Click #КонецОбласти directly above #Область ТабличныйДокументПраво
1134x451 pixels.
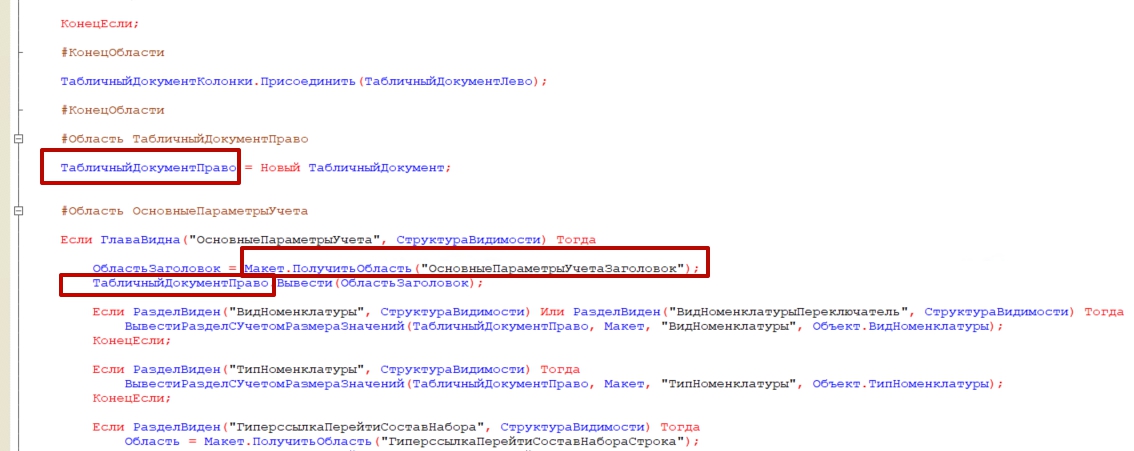point(112,110)
